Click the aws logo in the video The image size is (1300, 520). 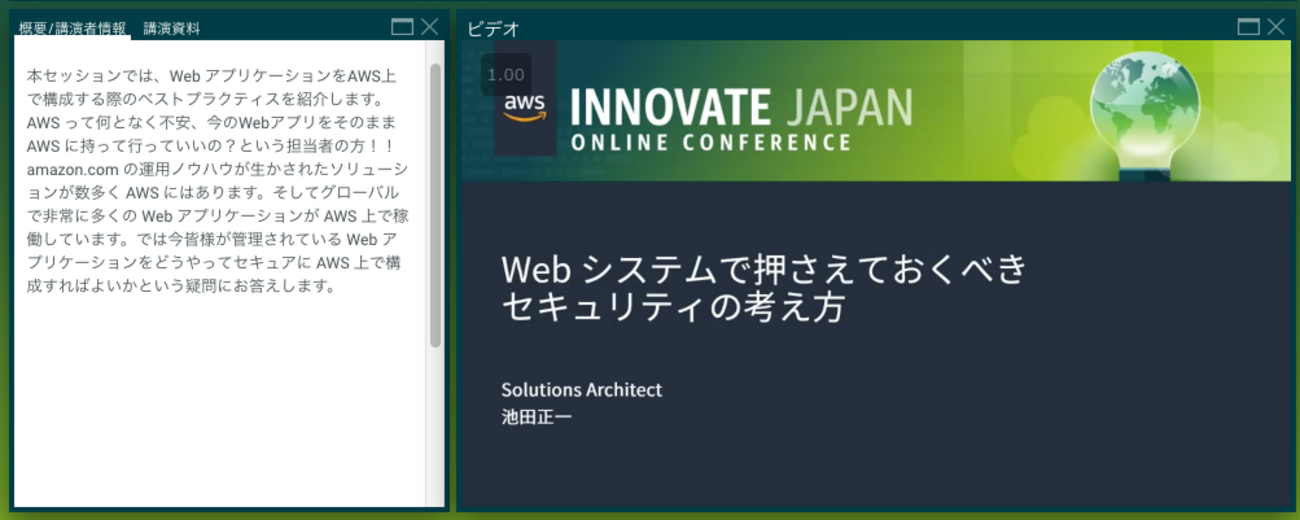[524, 106]
